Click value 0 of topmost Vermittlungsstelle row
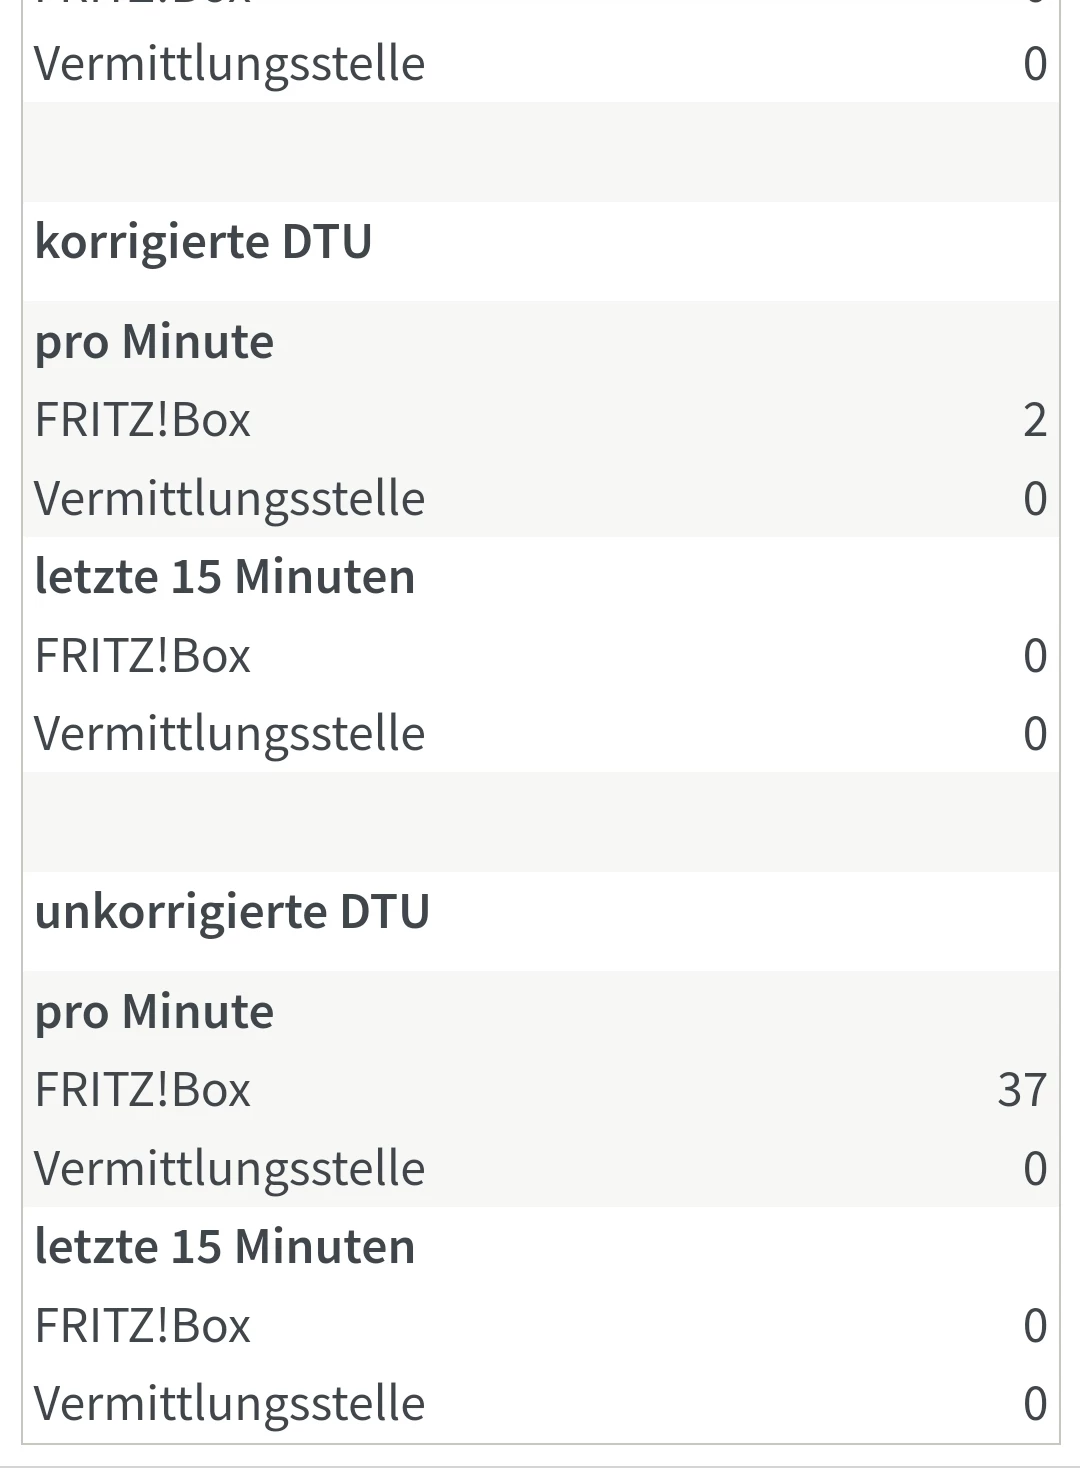Image resolution: width=1080 pixels, height=1475 pixels. tap(1035, 64)
